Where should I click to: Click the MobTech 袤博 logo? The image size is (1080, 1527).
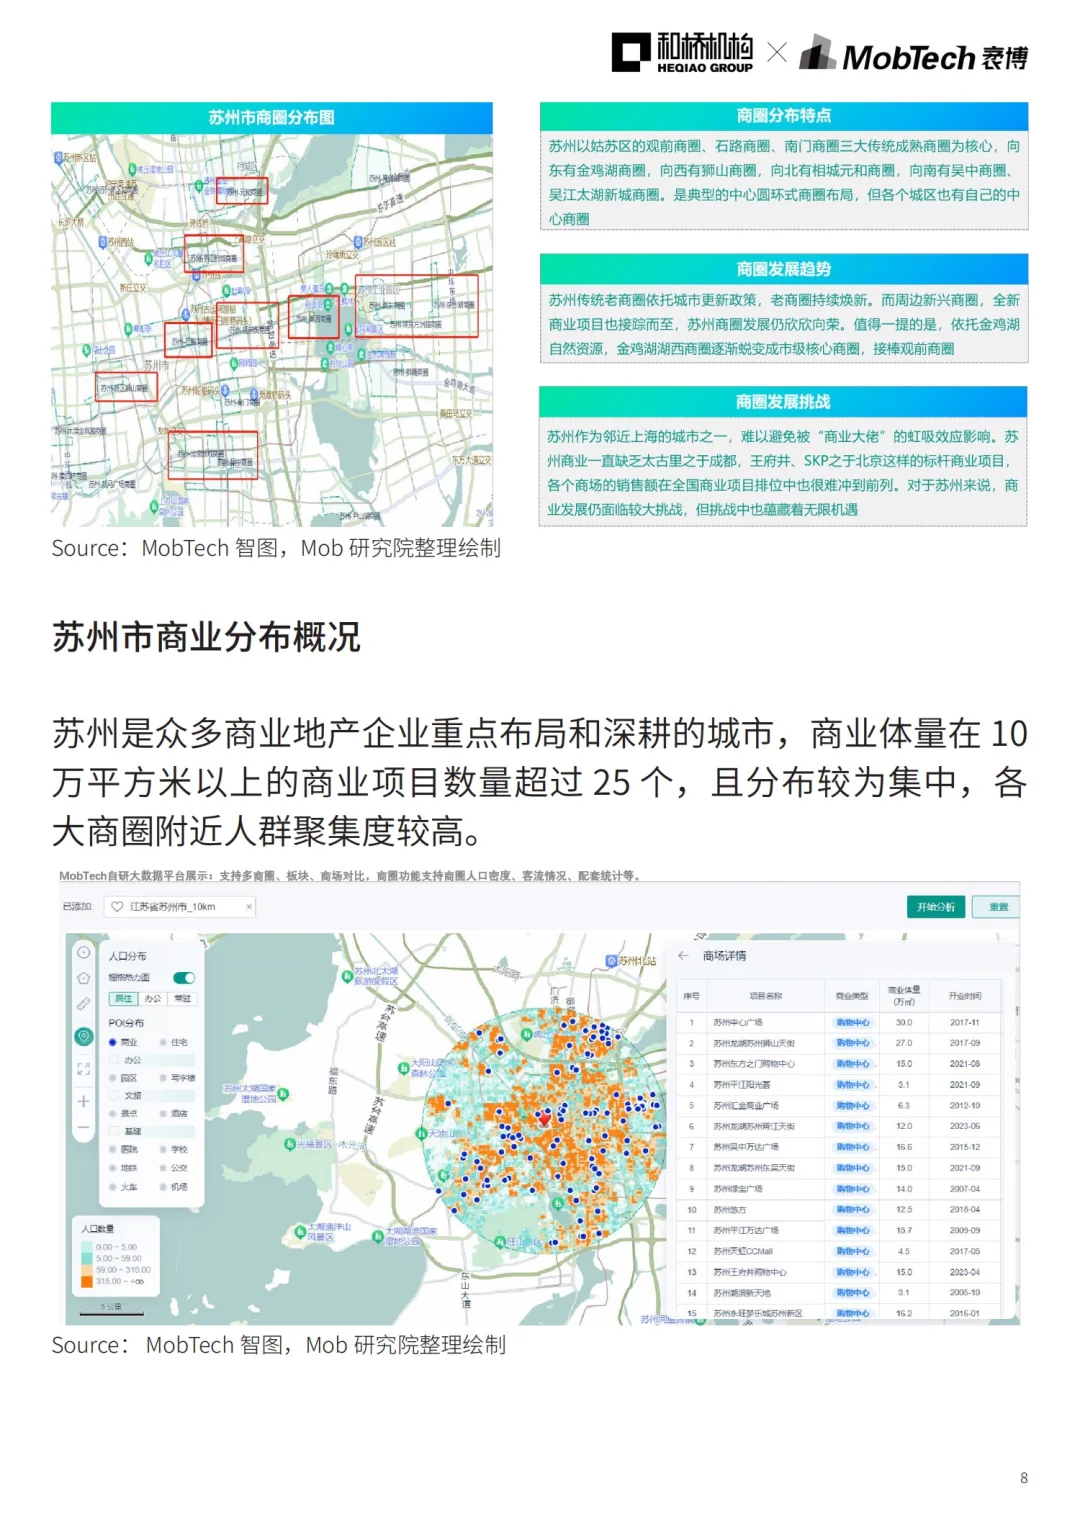point(913,55)
